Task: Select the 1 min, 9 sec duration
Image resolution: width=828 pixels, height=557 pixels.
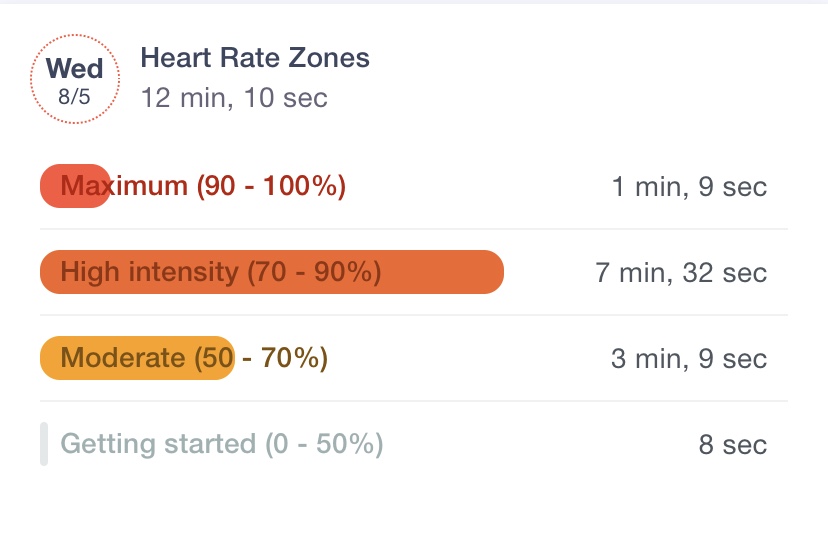Action: pos(689,187)
